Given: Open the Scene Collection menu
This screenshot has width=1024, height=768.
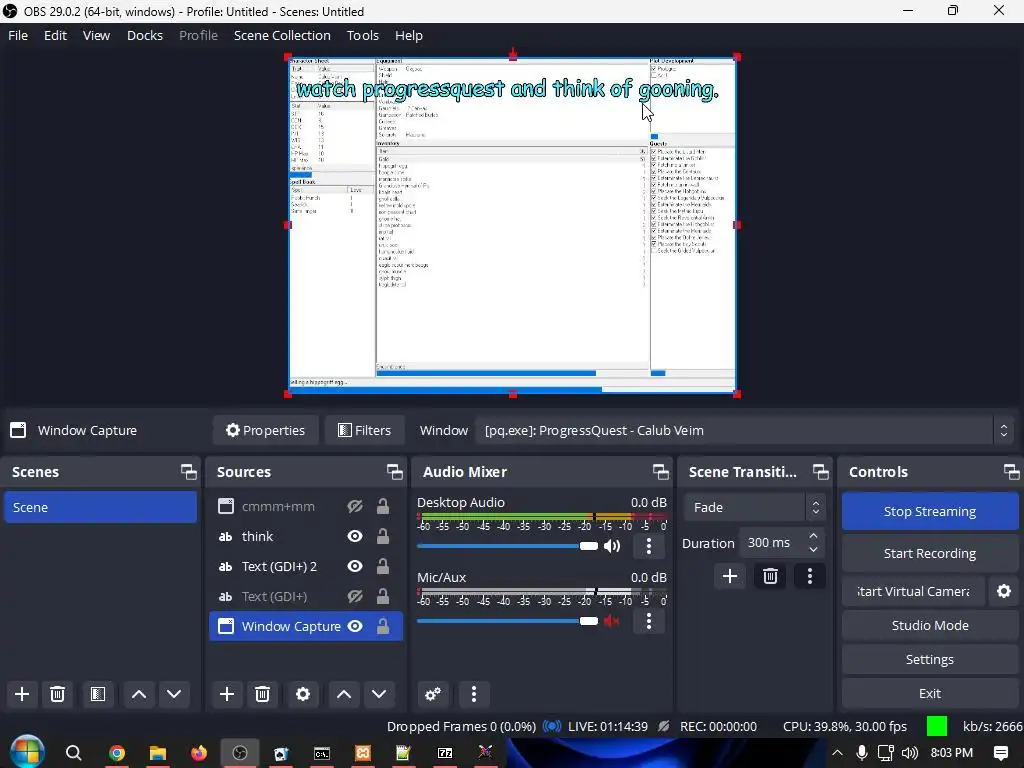Looking at the screenshot, I should pyautogui.click(x=282, y=35).
